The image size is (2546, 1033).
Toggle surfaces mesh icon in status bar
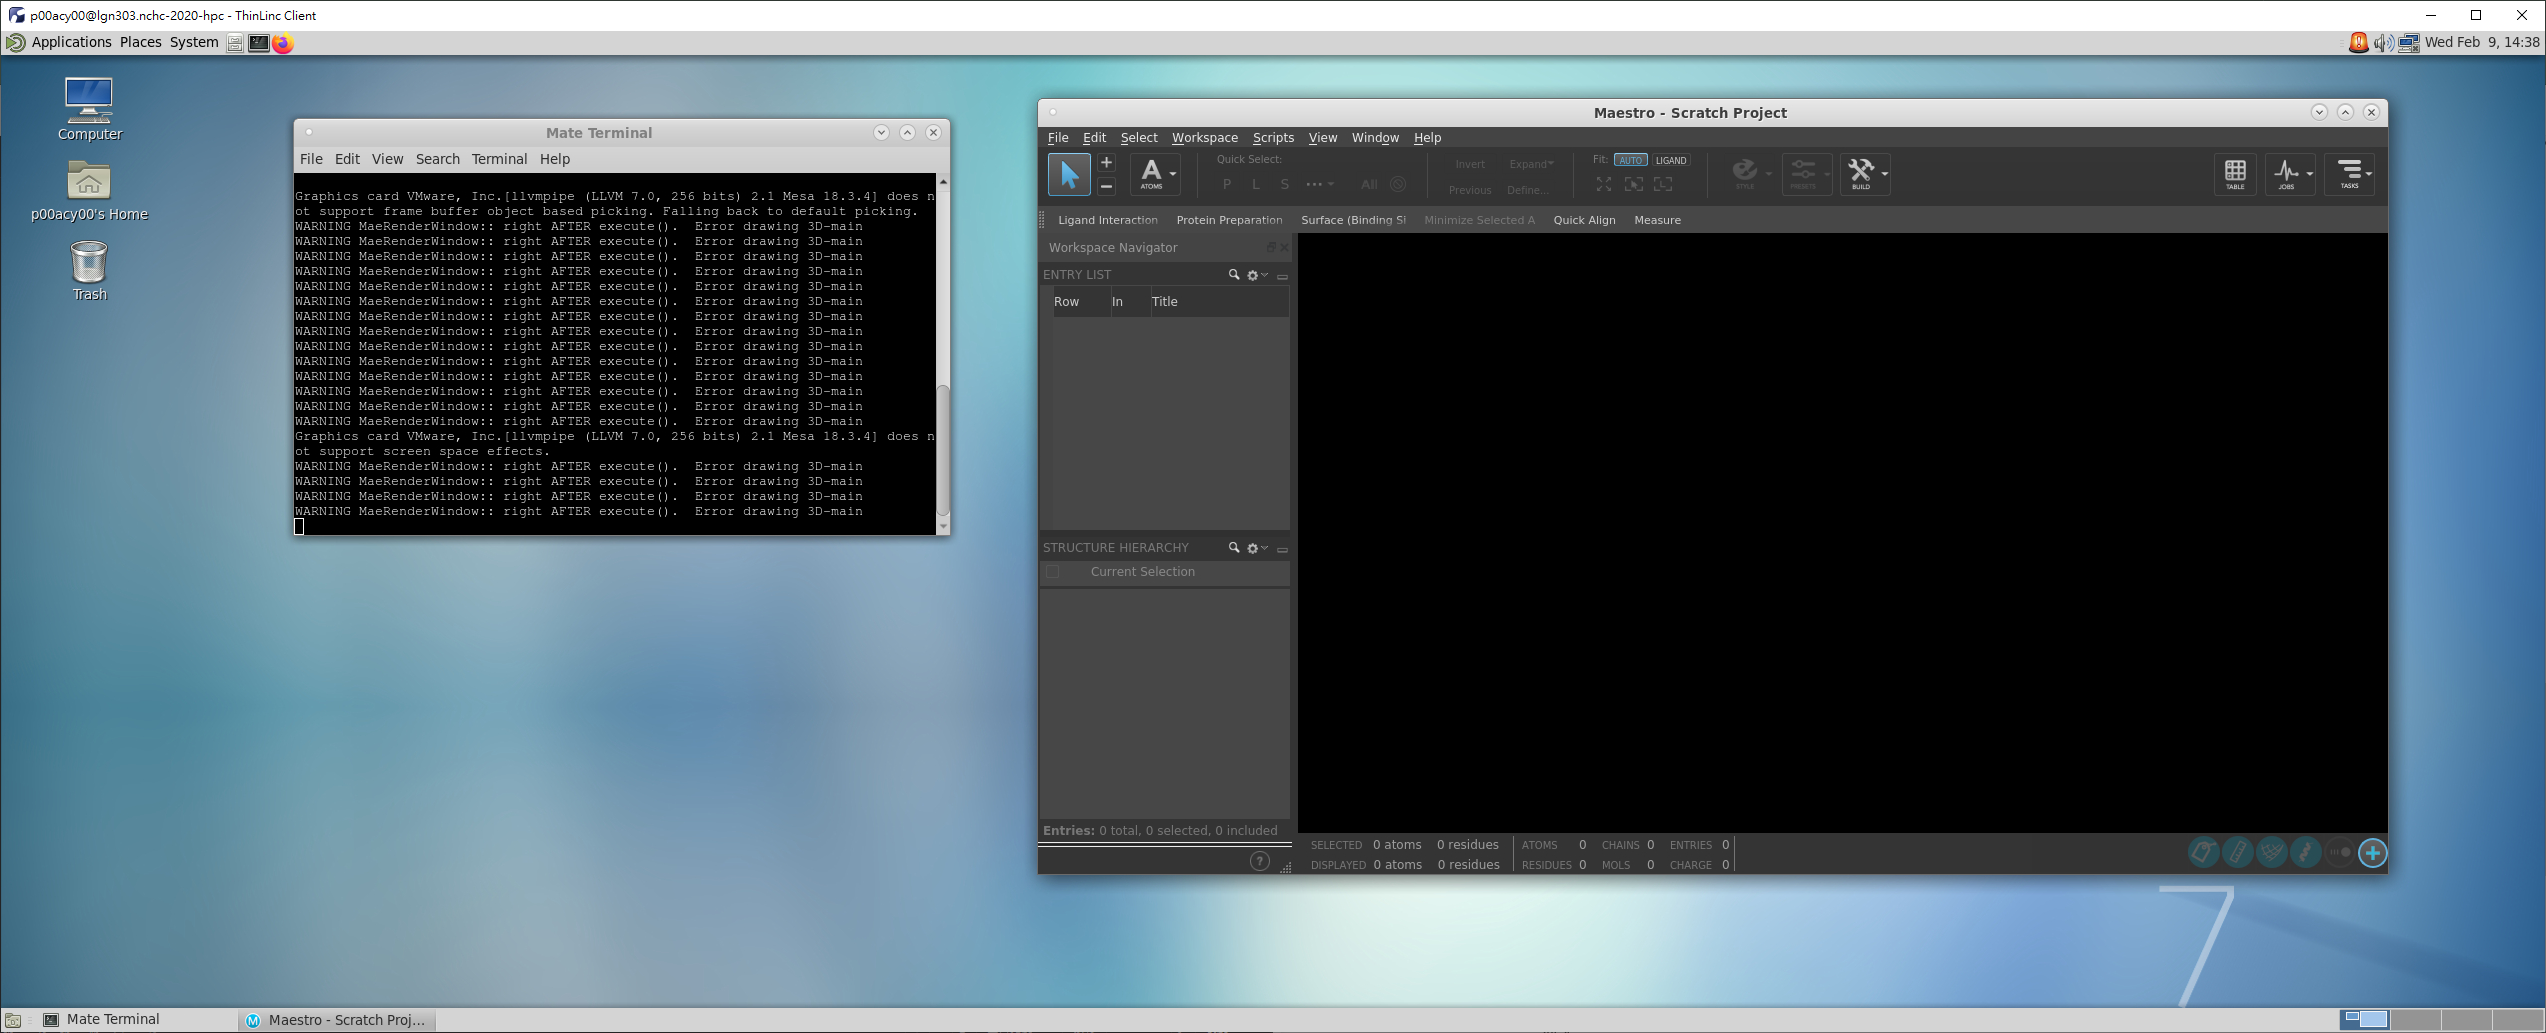2271,853
